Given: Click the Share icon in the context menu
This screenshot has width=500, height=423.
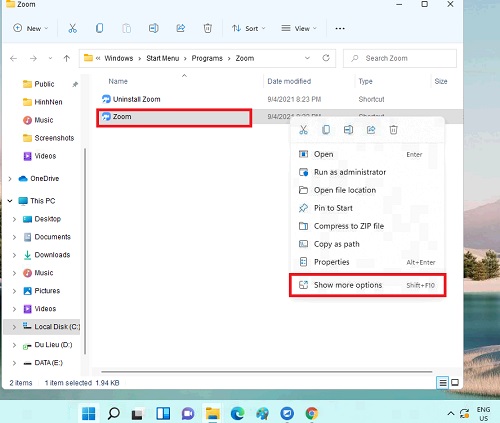Looking at the screenshot, I should tap(371, 130).
